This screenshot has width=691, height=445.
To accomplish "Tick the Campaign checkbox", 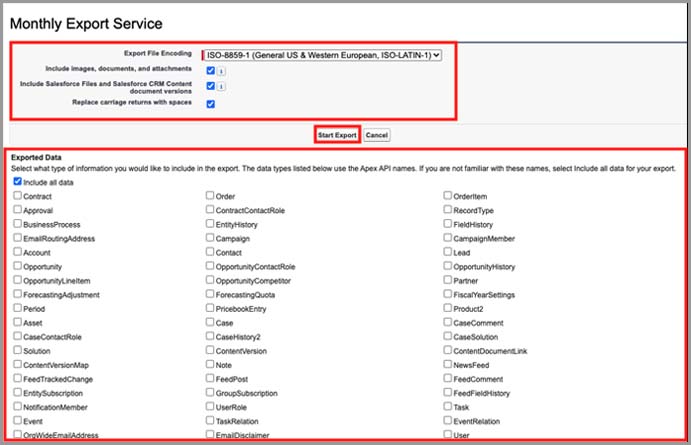I will click(x=211, y=239).
